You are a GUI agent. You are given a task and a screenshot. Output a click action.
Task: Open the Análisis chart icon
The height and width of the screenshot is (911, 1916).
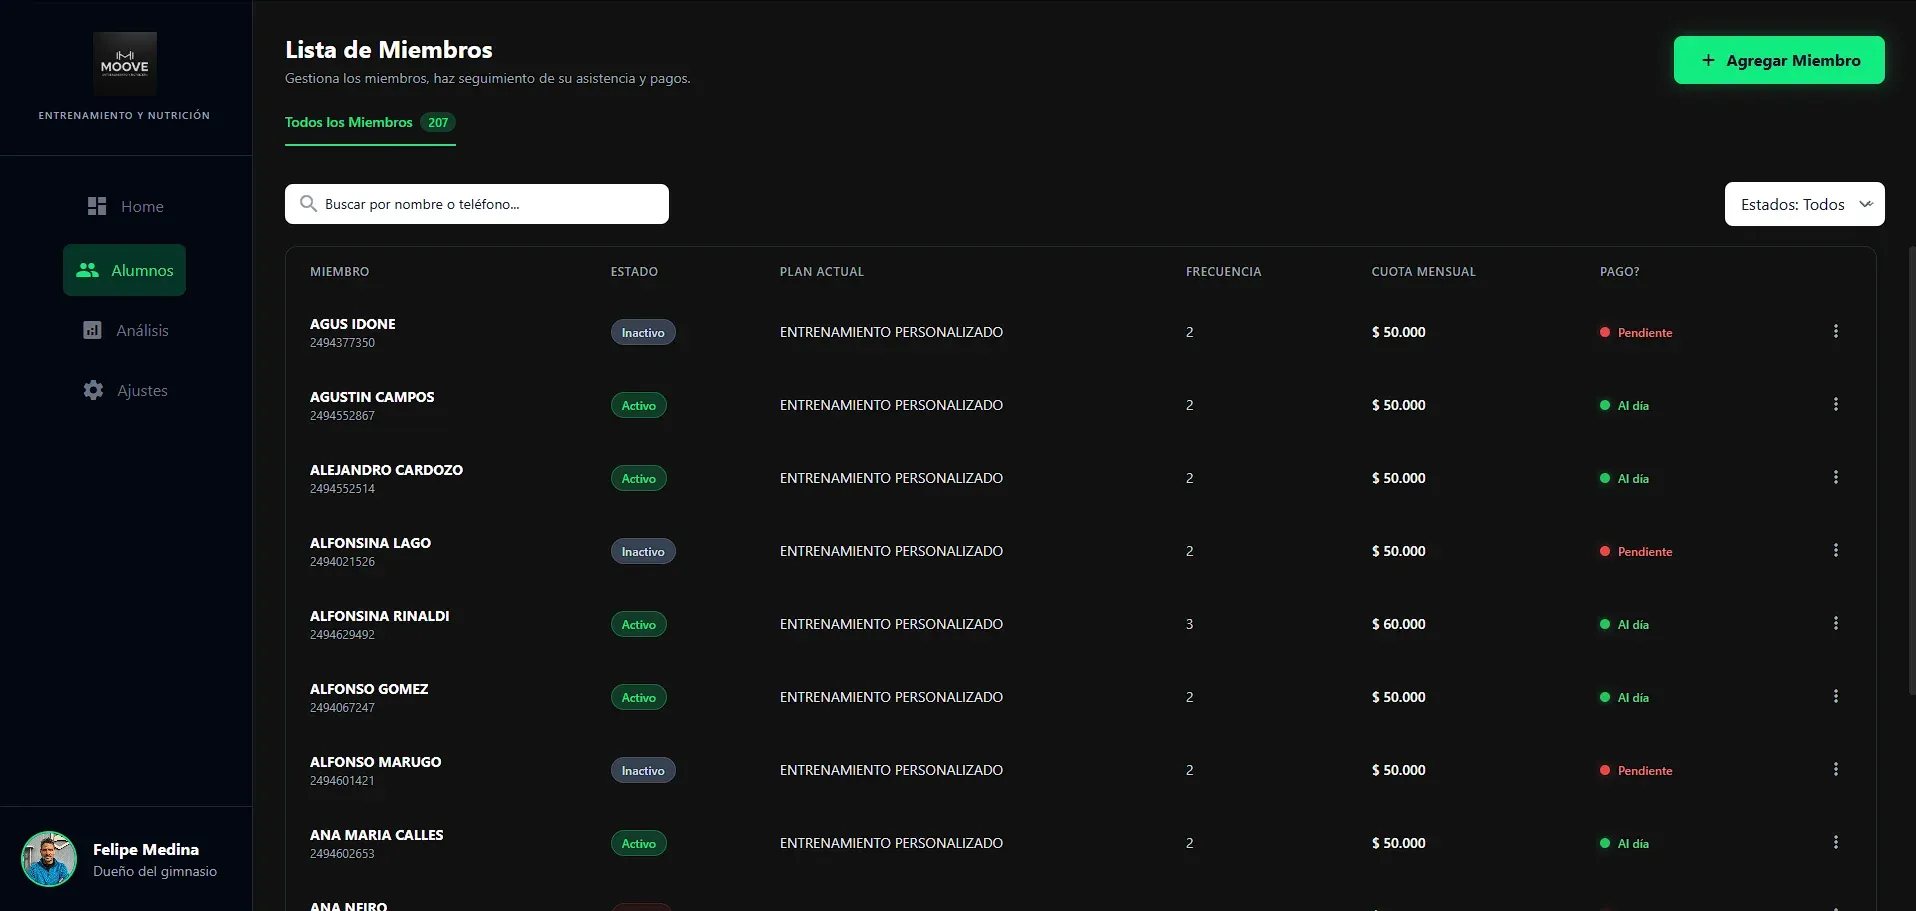[x=92, y=330]
